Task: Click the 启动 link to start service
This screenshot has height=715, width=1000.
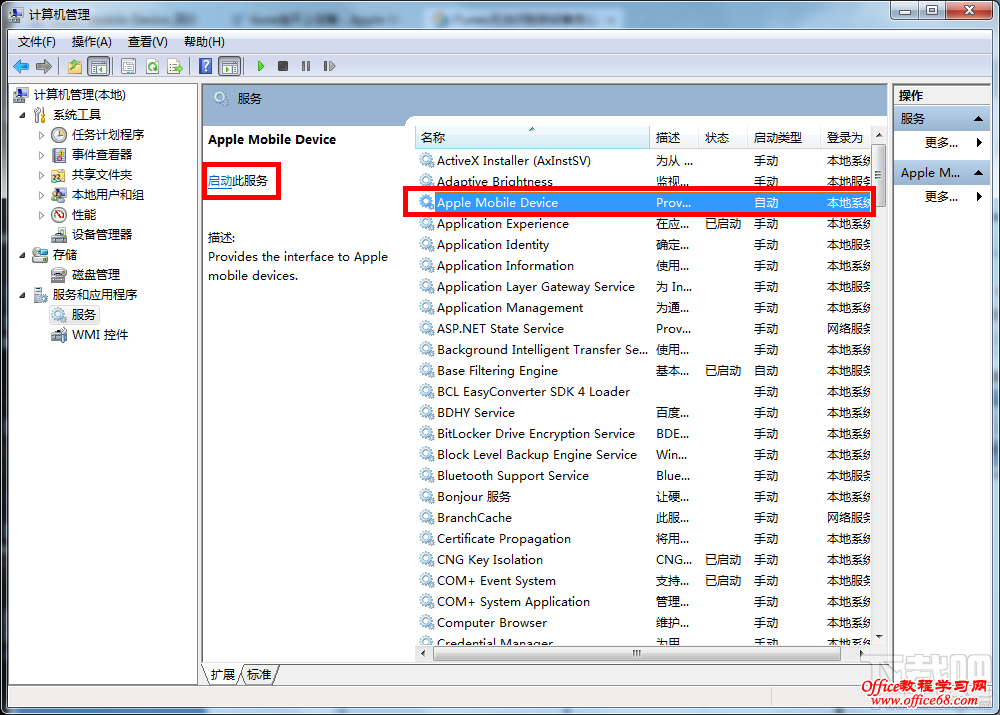Action: pos(219,181)
